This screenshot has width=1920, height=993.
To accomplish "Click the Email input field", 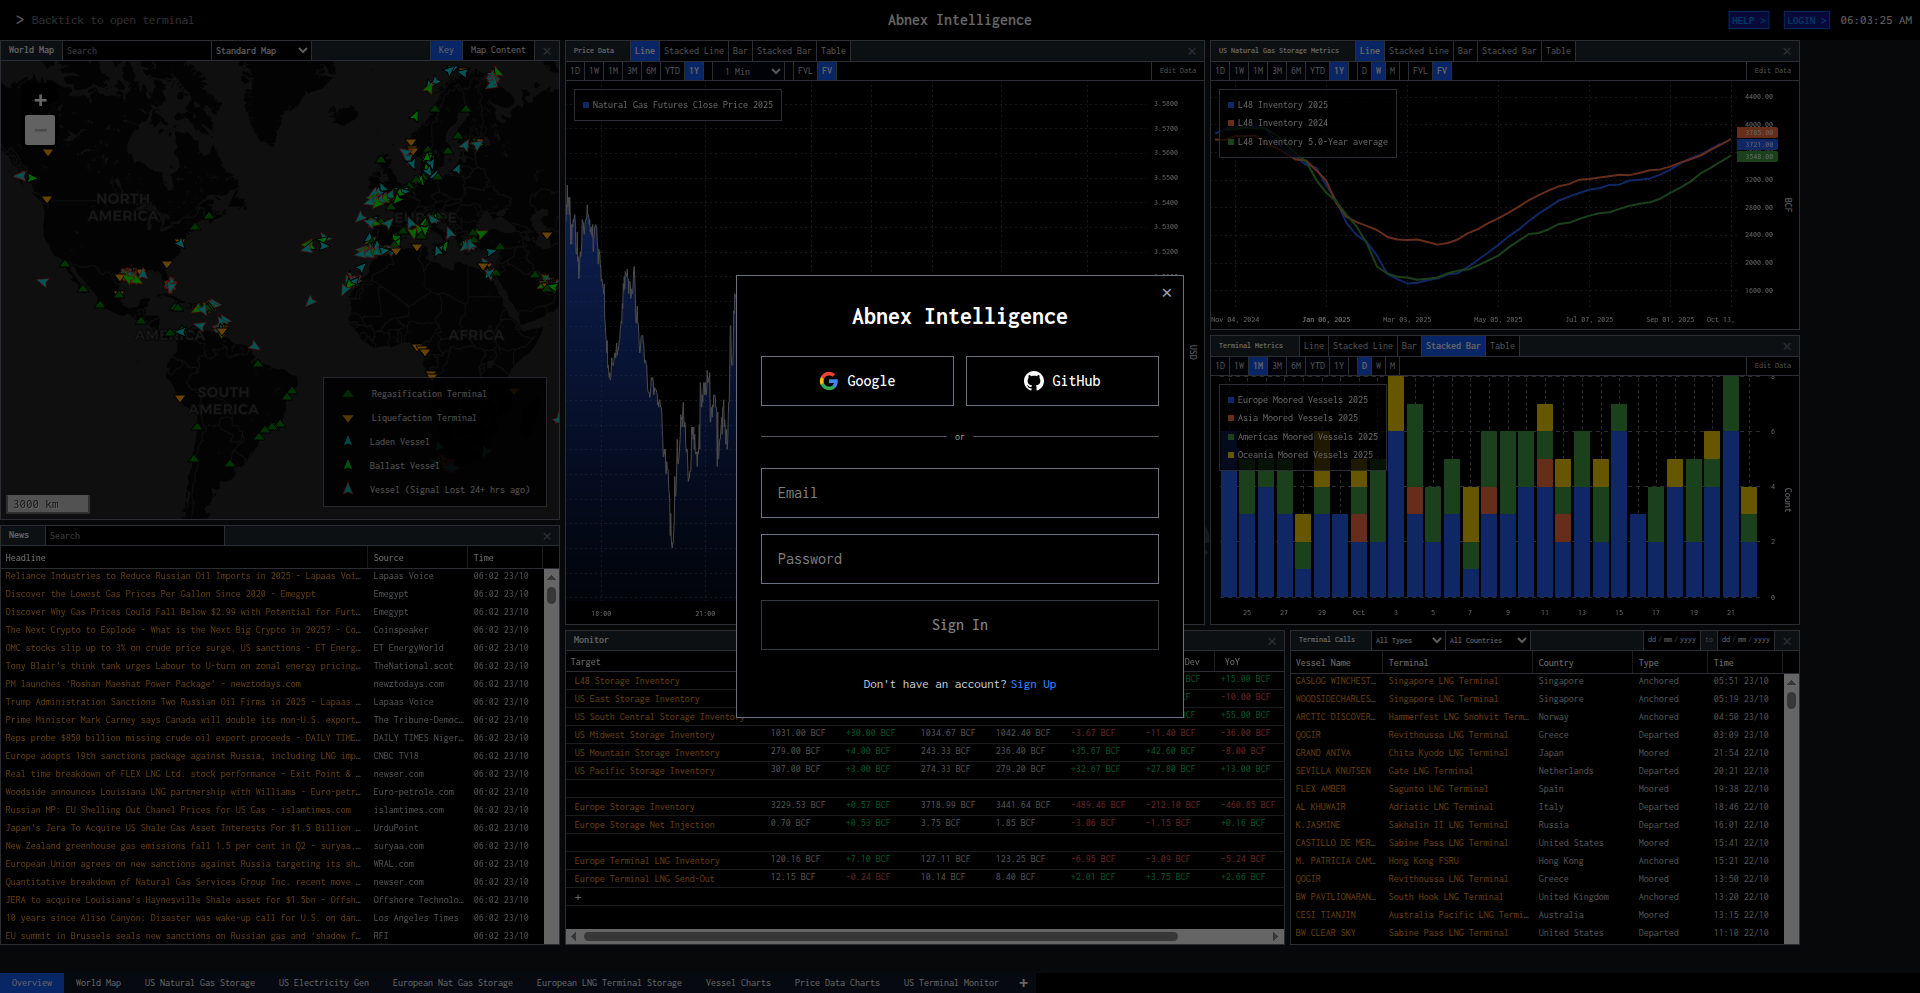I will pyautogui.click(x=959, y=493).
